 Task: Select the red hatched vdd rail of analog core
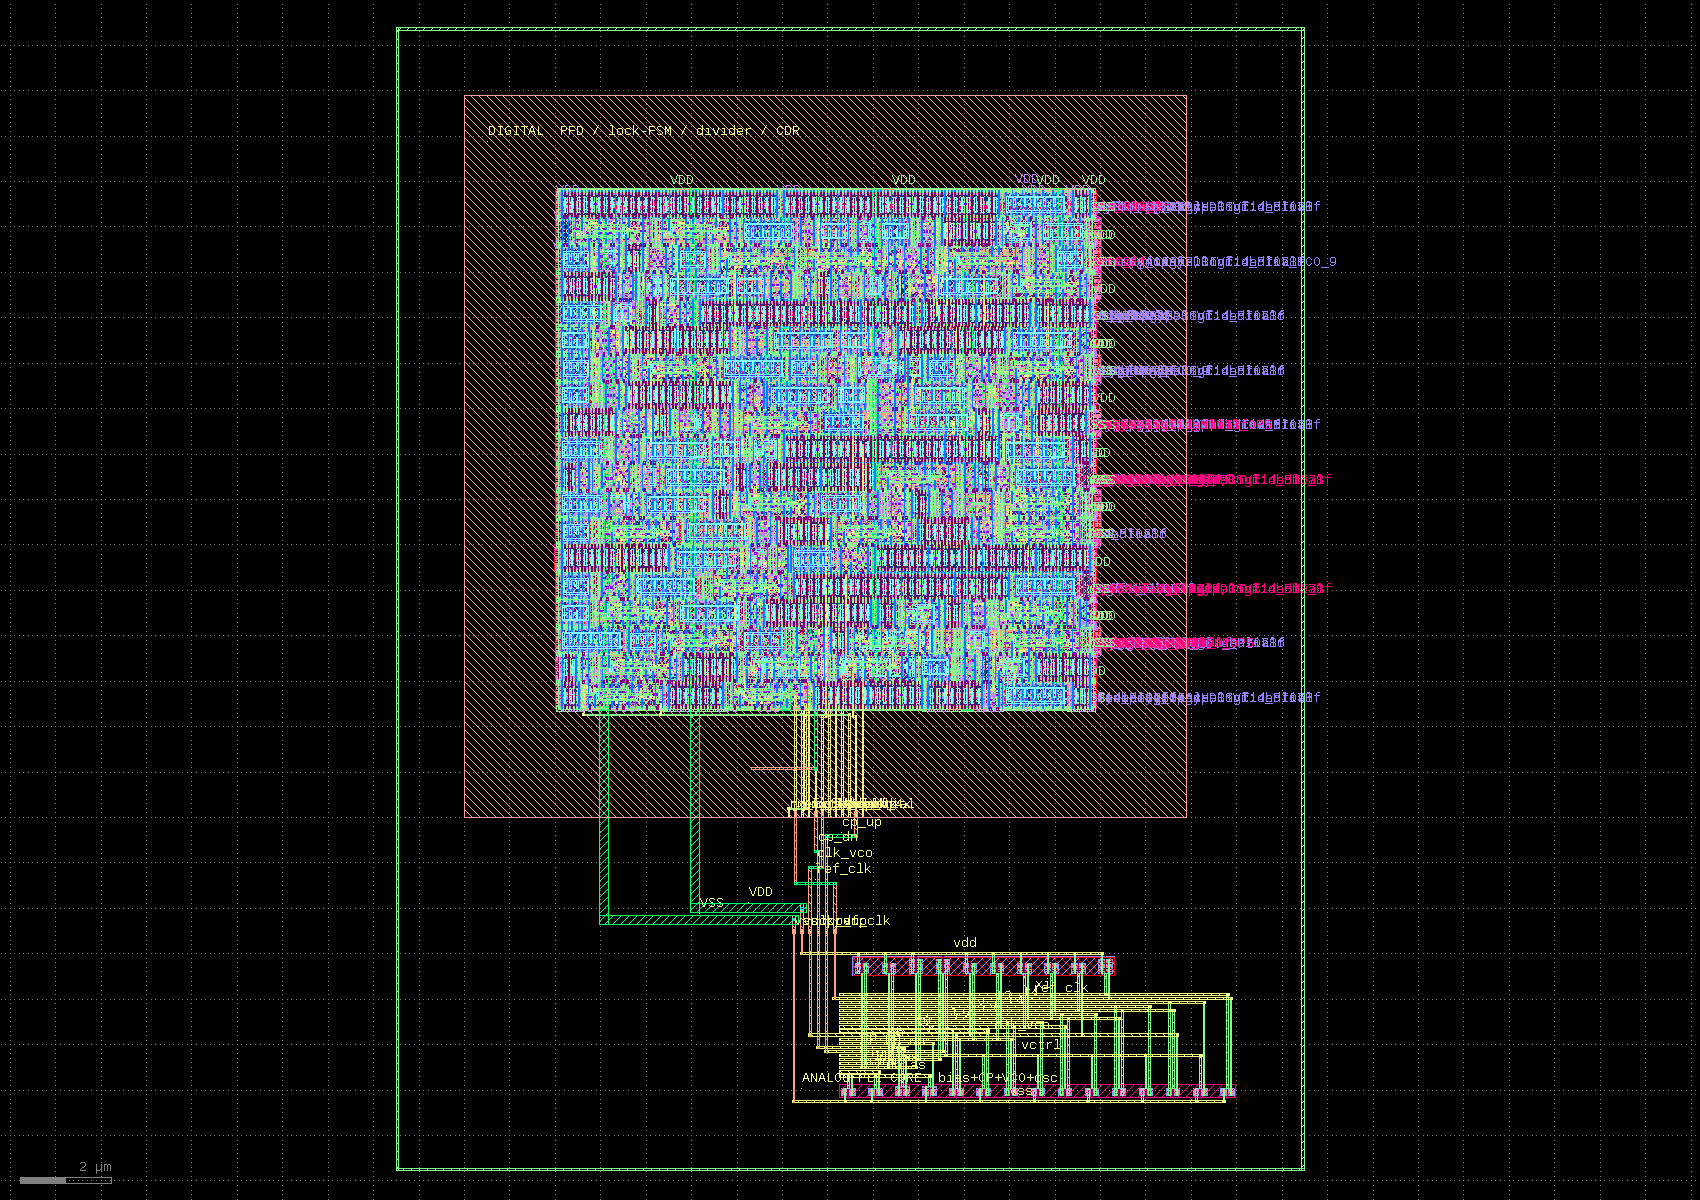(983, 966)
